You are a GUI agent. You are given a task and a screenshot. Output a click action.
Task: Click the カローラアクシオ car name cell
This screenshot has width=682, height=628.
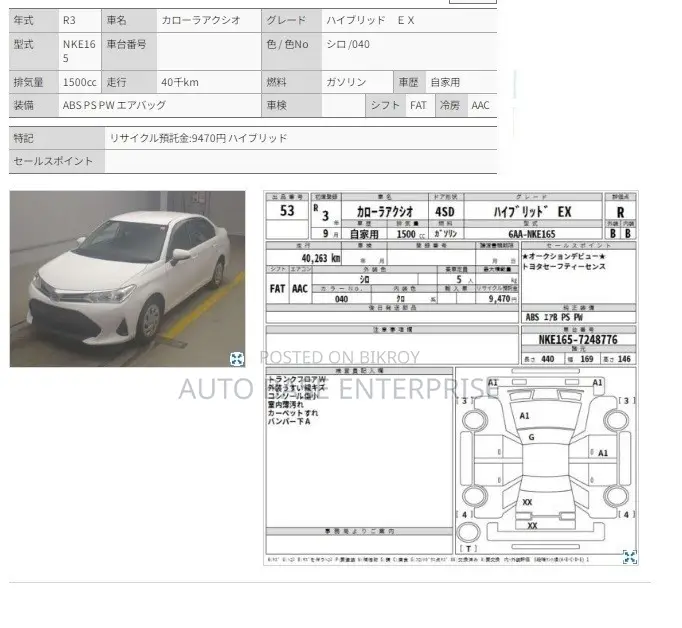click(209, 20)
